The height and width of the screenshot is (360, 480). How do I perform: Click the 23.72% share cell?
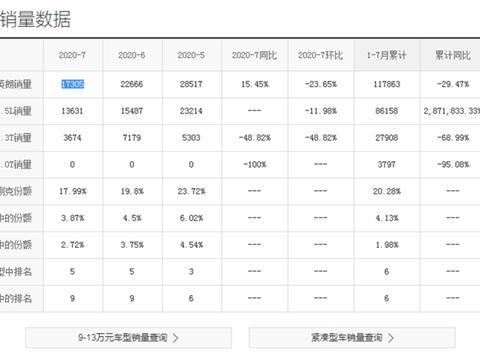tap(191, 191)
